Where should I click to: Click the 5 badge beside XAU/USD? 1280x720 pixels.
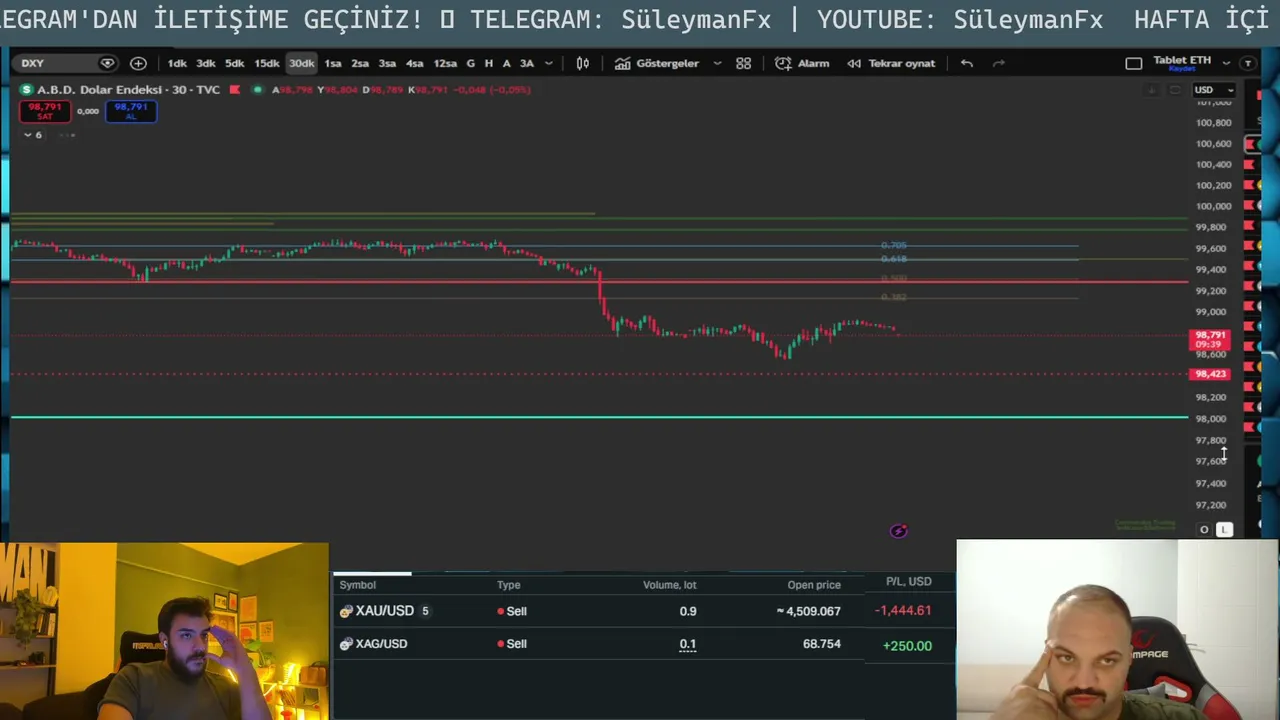coord(425,611)
